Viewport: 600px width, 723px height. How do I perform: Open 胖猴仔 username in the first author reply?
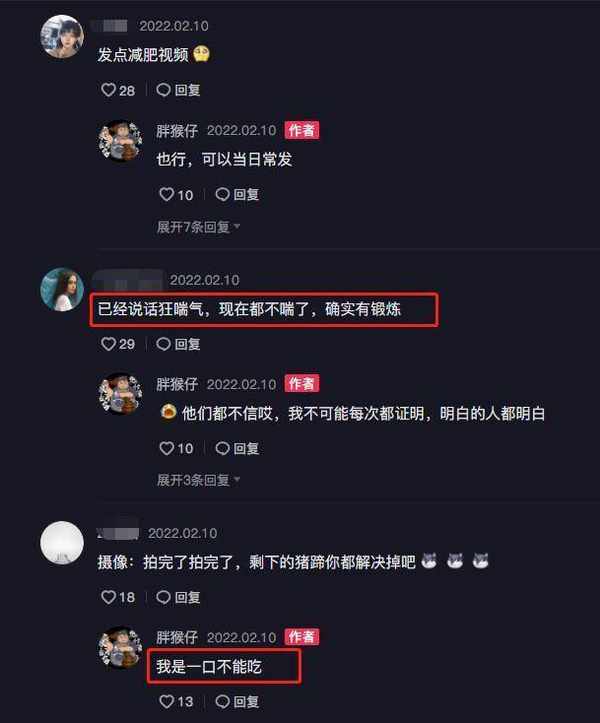[177, 131]
